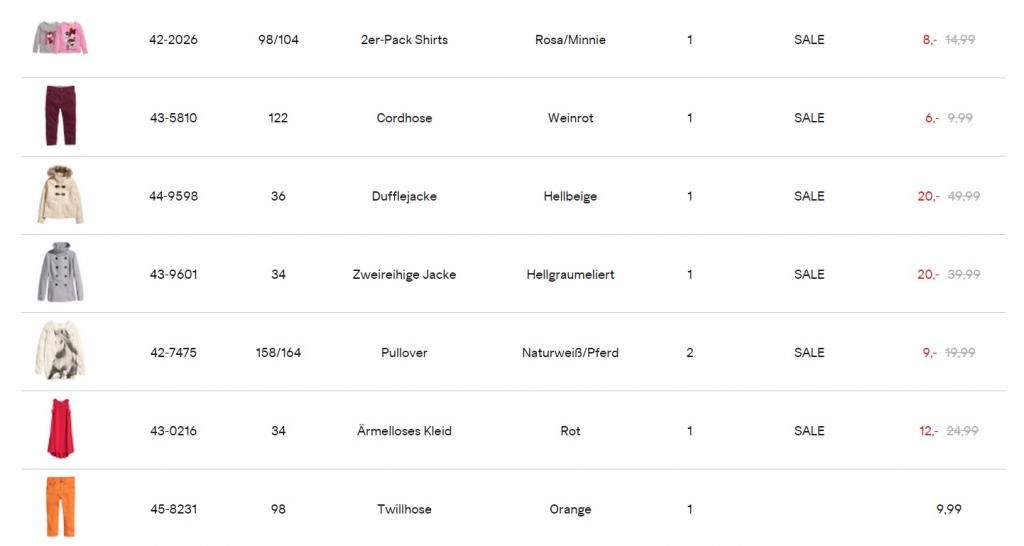Viewport: 1024px width, 546px height.
Task: Open the white horse pullover thumbnail
Action: coord(60,351)
